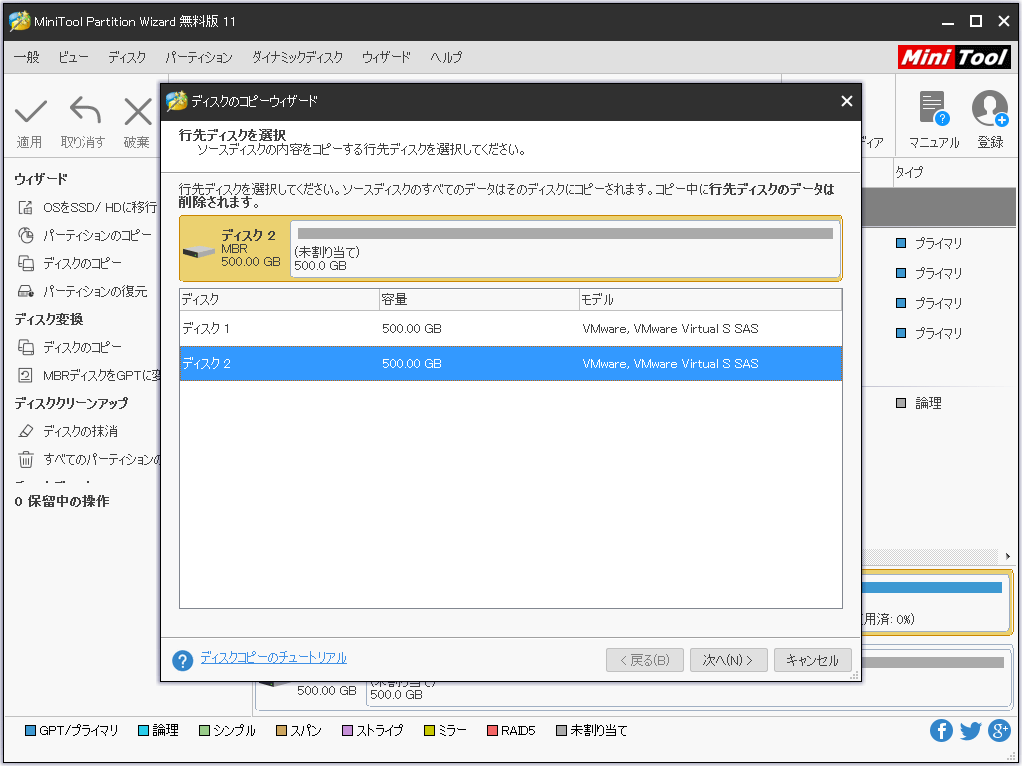Click the Undo (取り消す) arrow icon
This screenshot has width=1022, height=766.
(84, 112)
